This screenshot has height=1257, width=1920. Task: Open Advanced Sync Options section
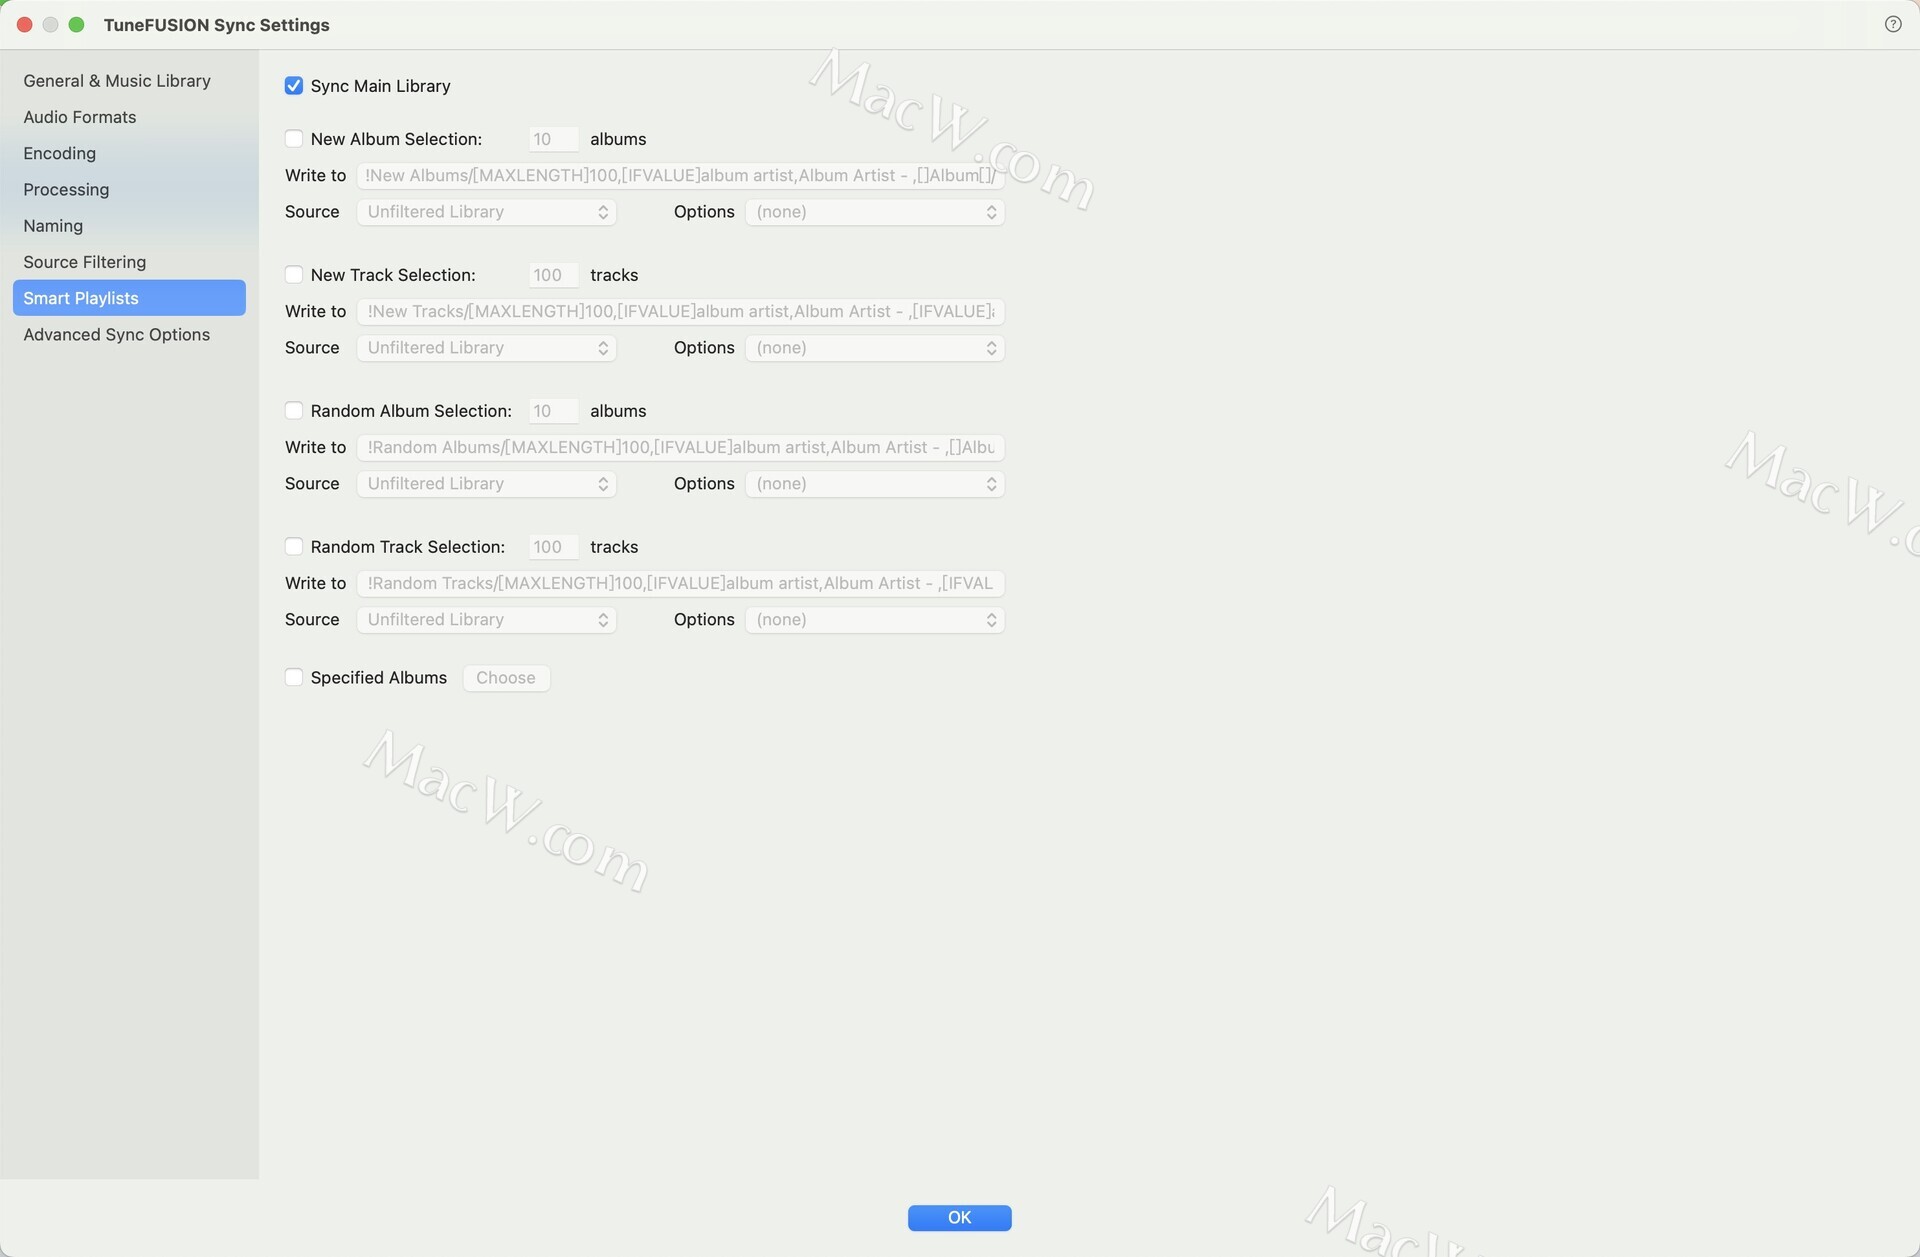(129, 334)
